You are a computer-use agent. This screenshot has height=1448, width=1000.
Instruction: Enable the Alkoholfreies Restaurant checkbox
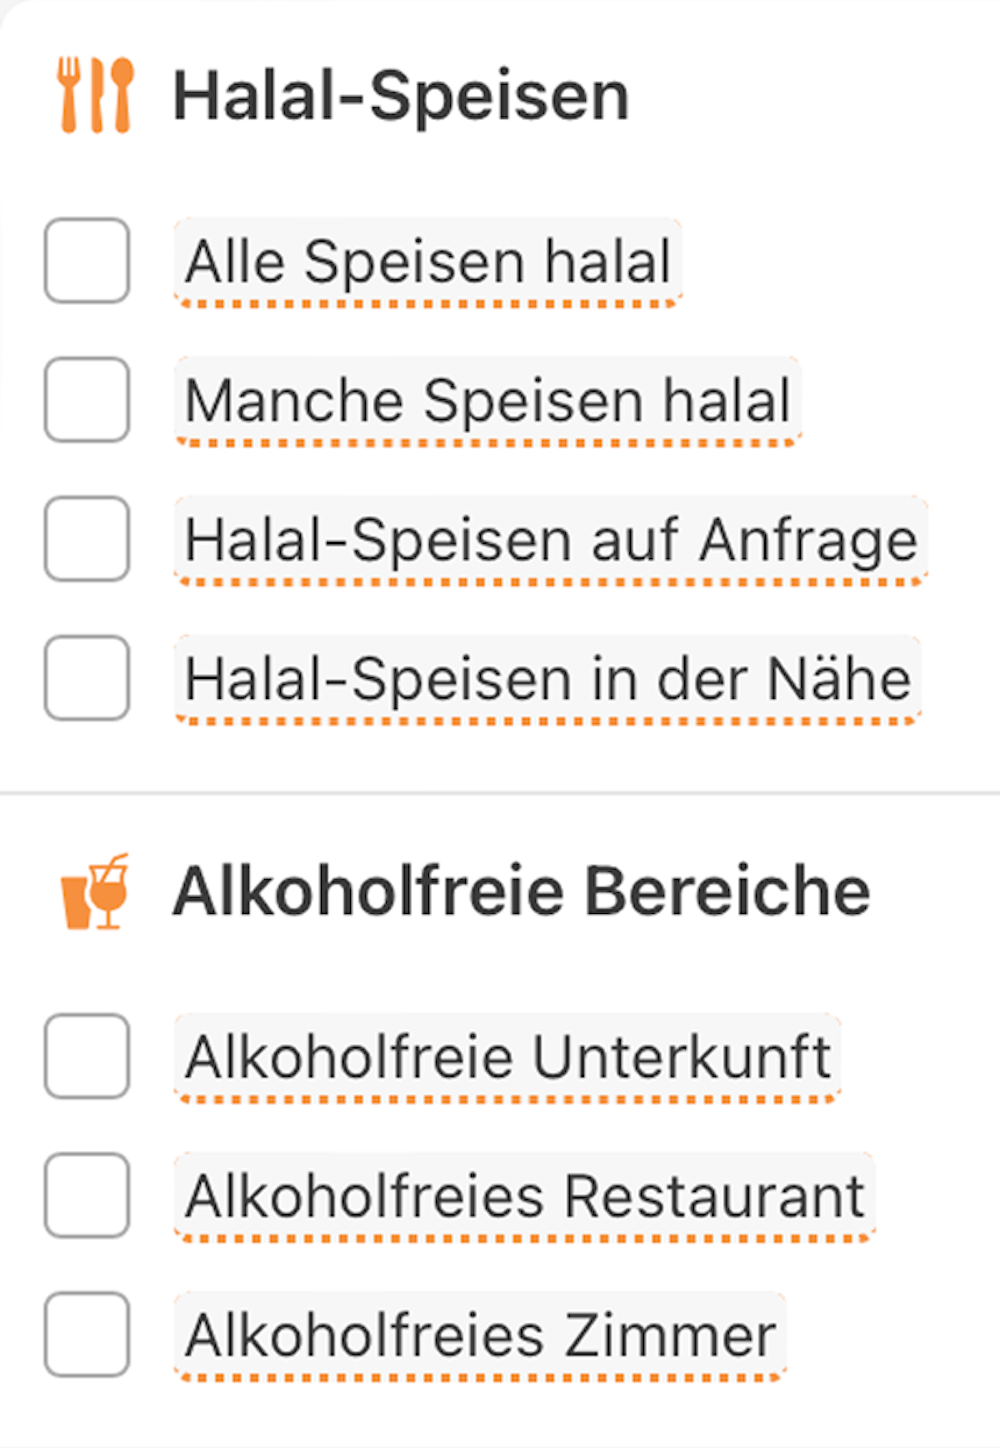87,1196
